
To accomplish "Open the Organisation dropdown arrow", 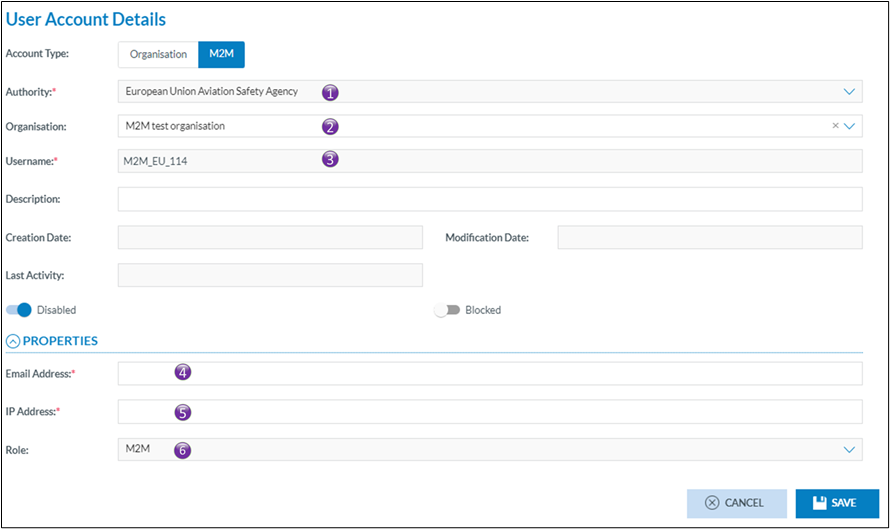I will (x=851, y=126).
